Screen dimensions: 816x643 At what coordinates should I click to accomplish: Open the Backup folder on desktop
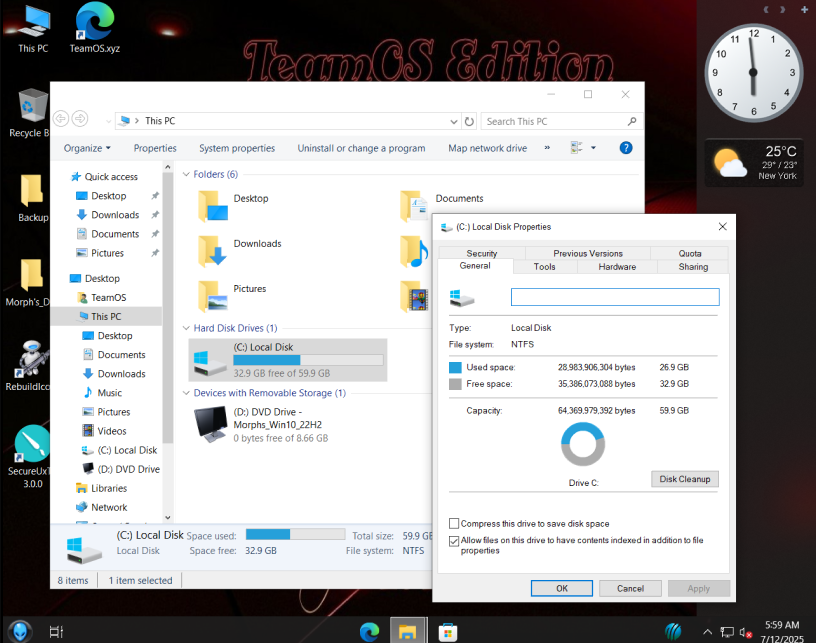point(32,199)
